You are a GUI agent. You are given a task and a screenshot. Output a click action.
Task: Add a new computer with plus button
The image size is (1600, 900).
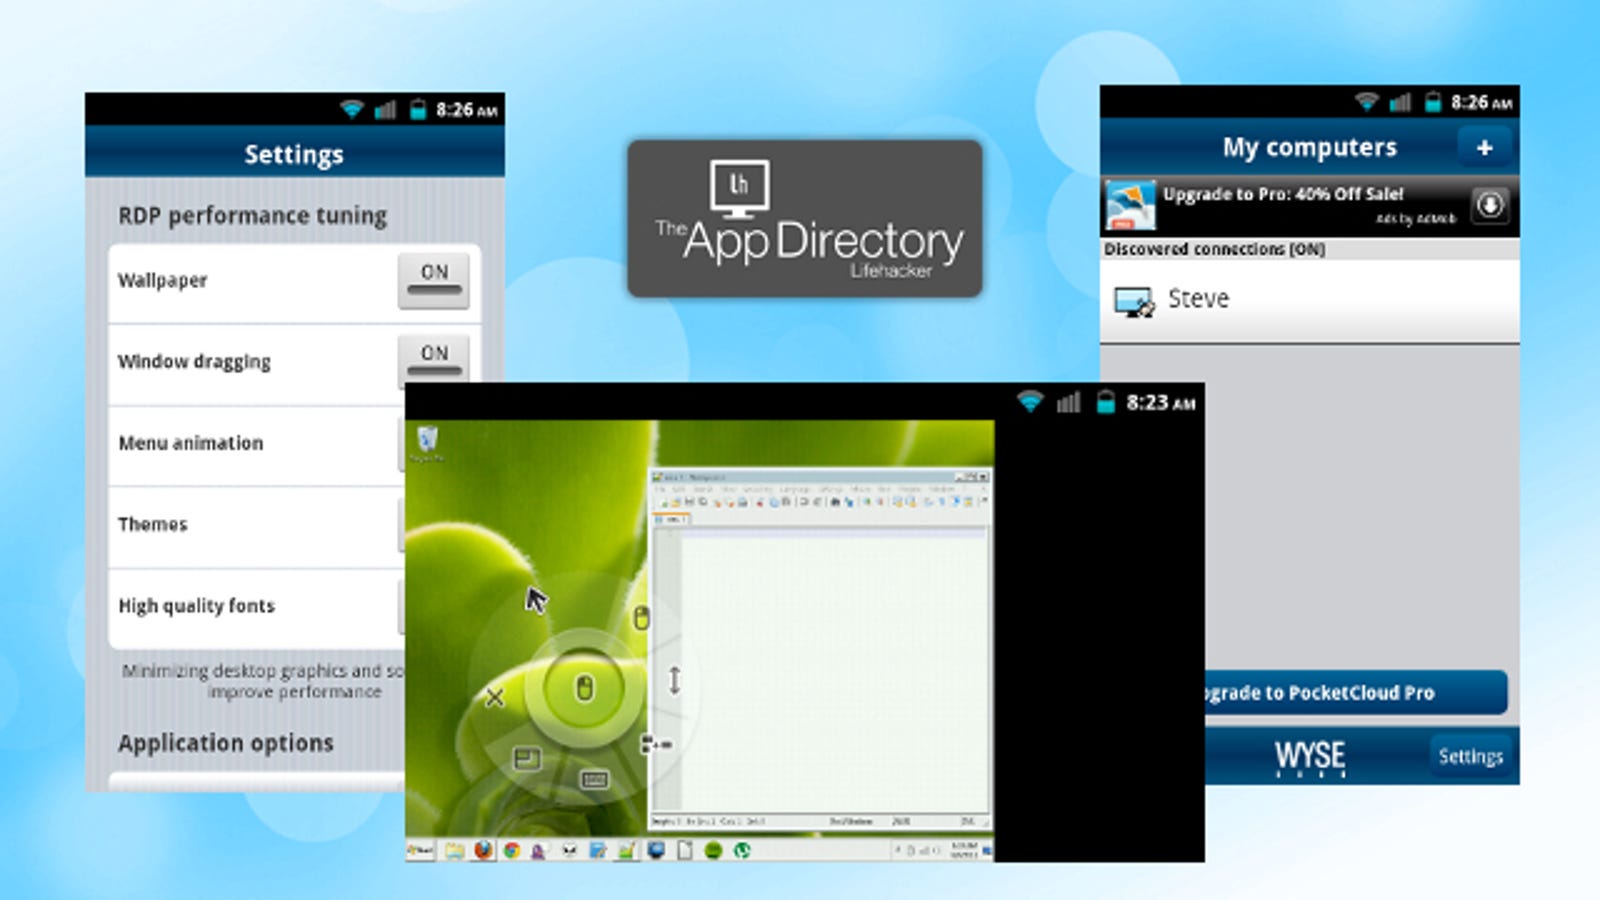coord(1484,148)
